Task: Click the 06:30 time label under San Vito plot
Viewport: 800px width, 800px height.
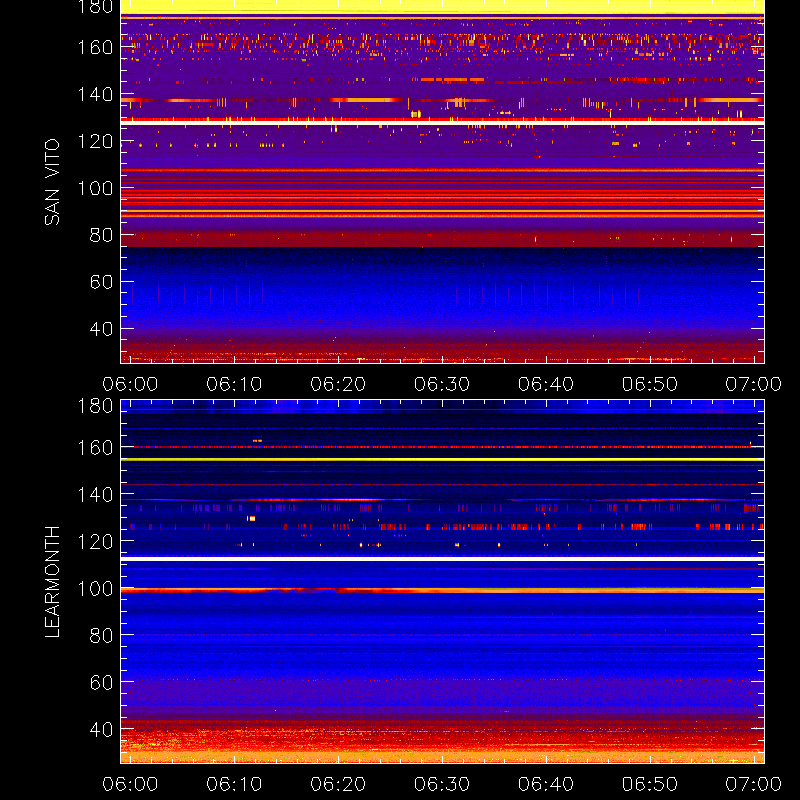Action: [442, 384]
